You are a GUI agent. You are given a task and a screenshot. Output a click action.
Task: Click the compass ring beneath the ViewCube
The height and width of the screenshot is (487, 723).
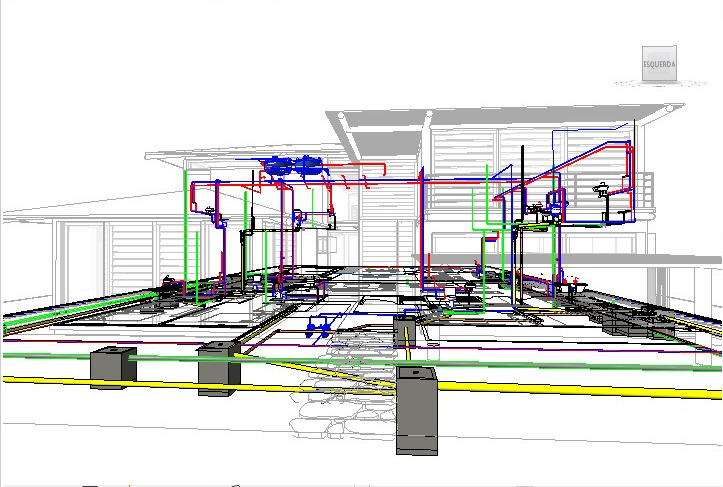(659, 84)
